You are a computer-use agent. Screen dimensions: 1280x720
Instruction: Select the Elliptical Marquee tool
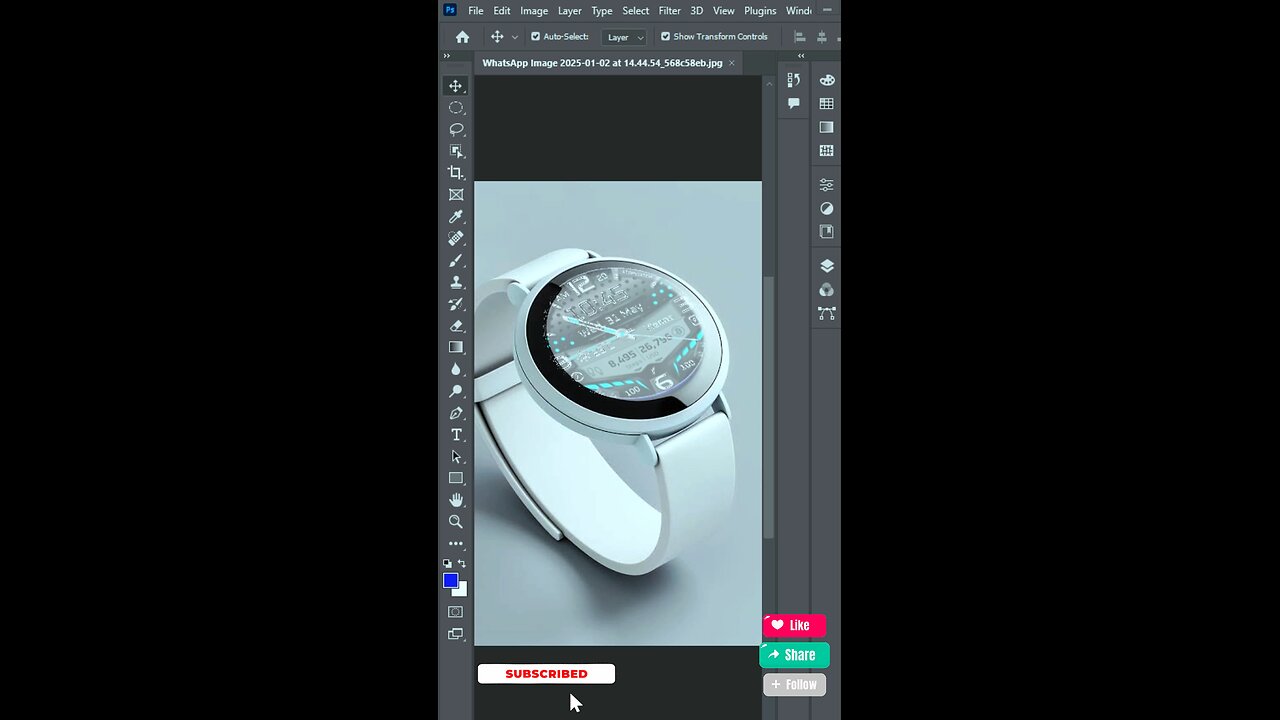[456, 108]
